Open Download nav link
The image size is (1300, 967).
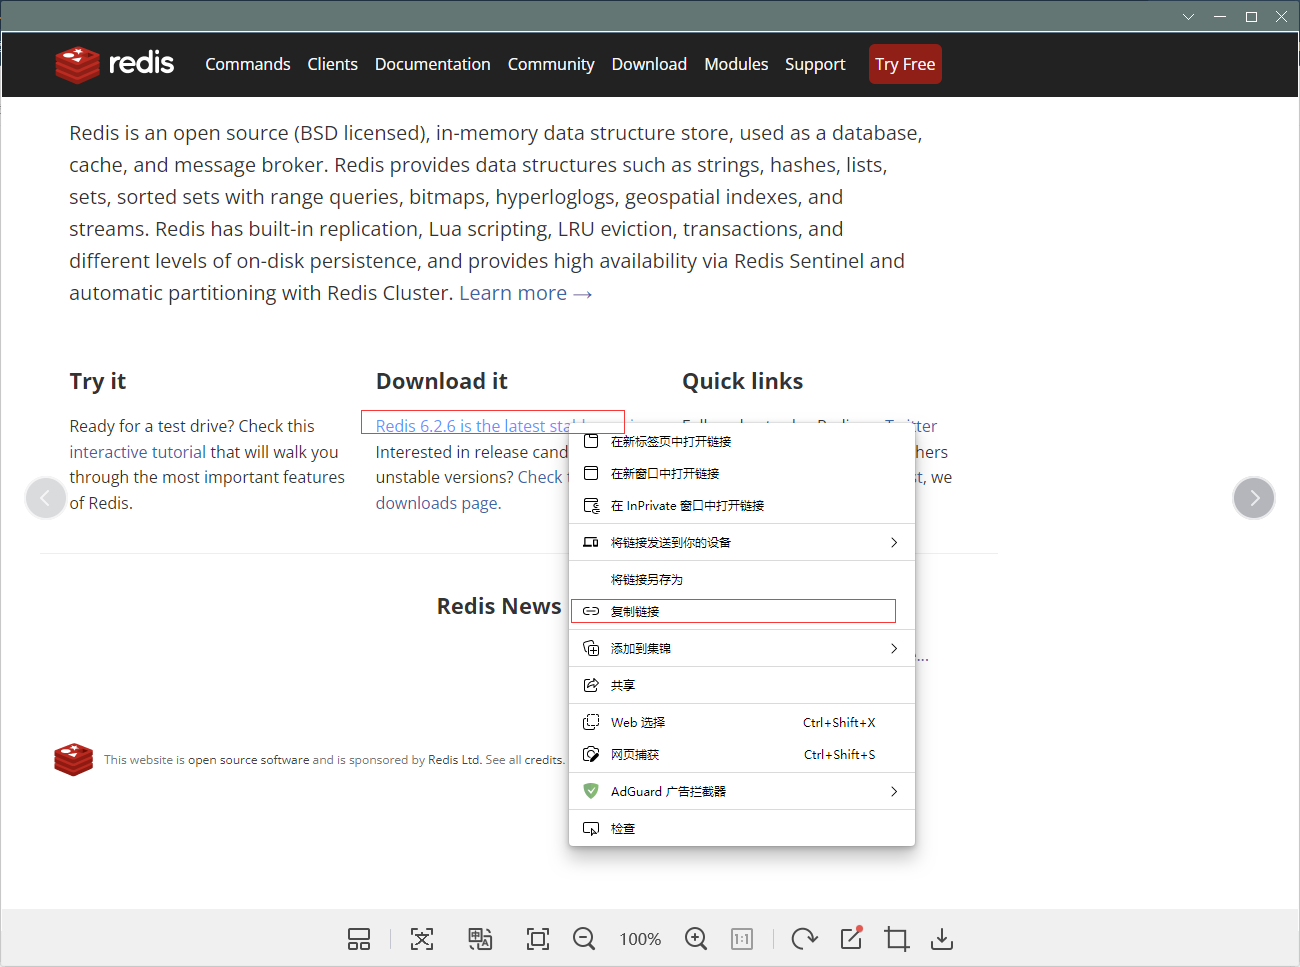tap(649, 64)
